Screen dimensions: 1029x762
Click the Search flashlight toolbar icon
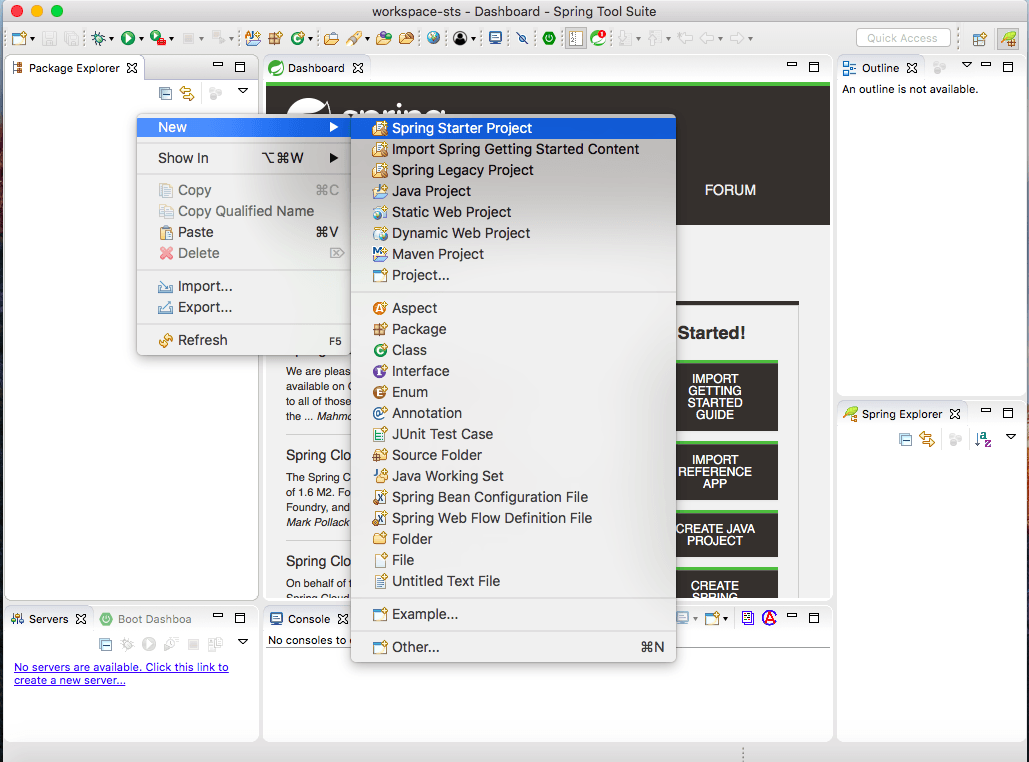pyautogui.click(x=354, y=38)
